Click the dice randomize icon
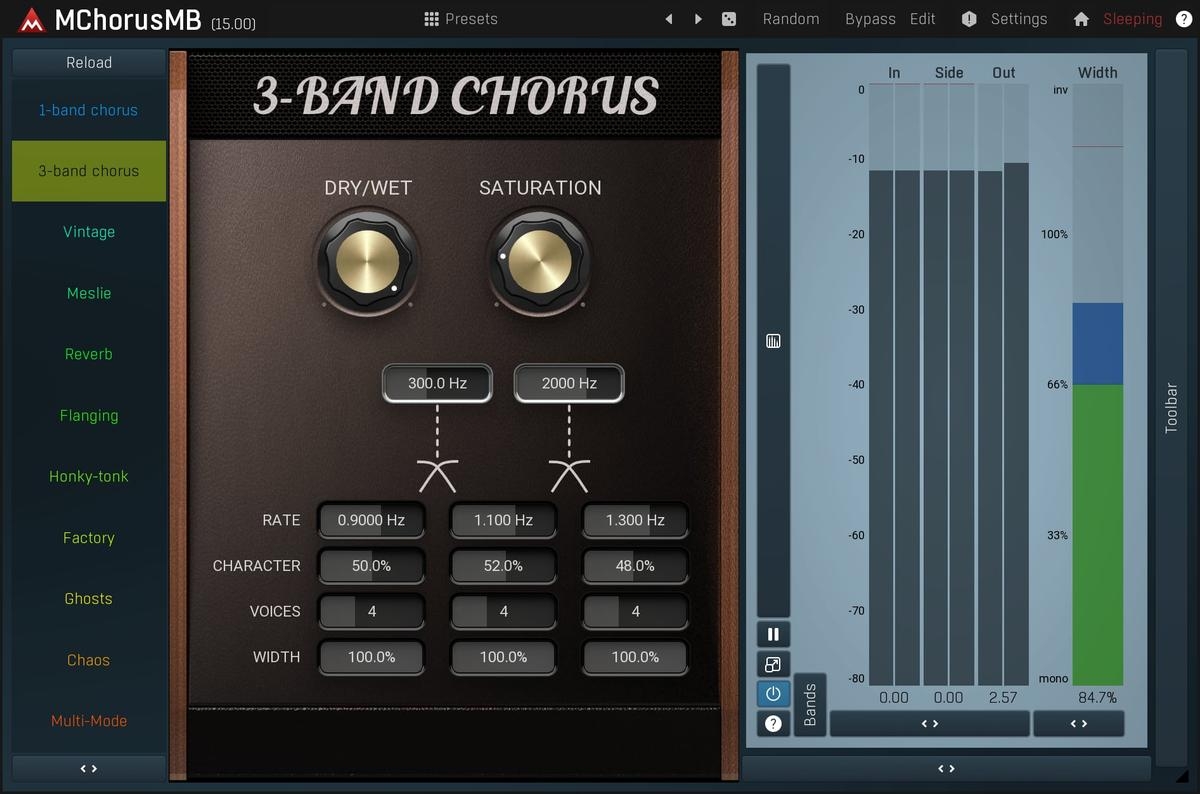The width and height of the screenshot is (1200, 794). tap(729, 19)
